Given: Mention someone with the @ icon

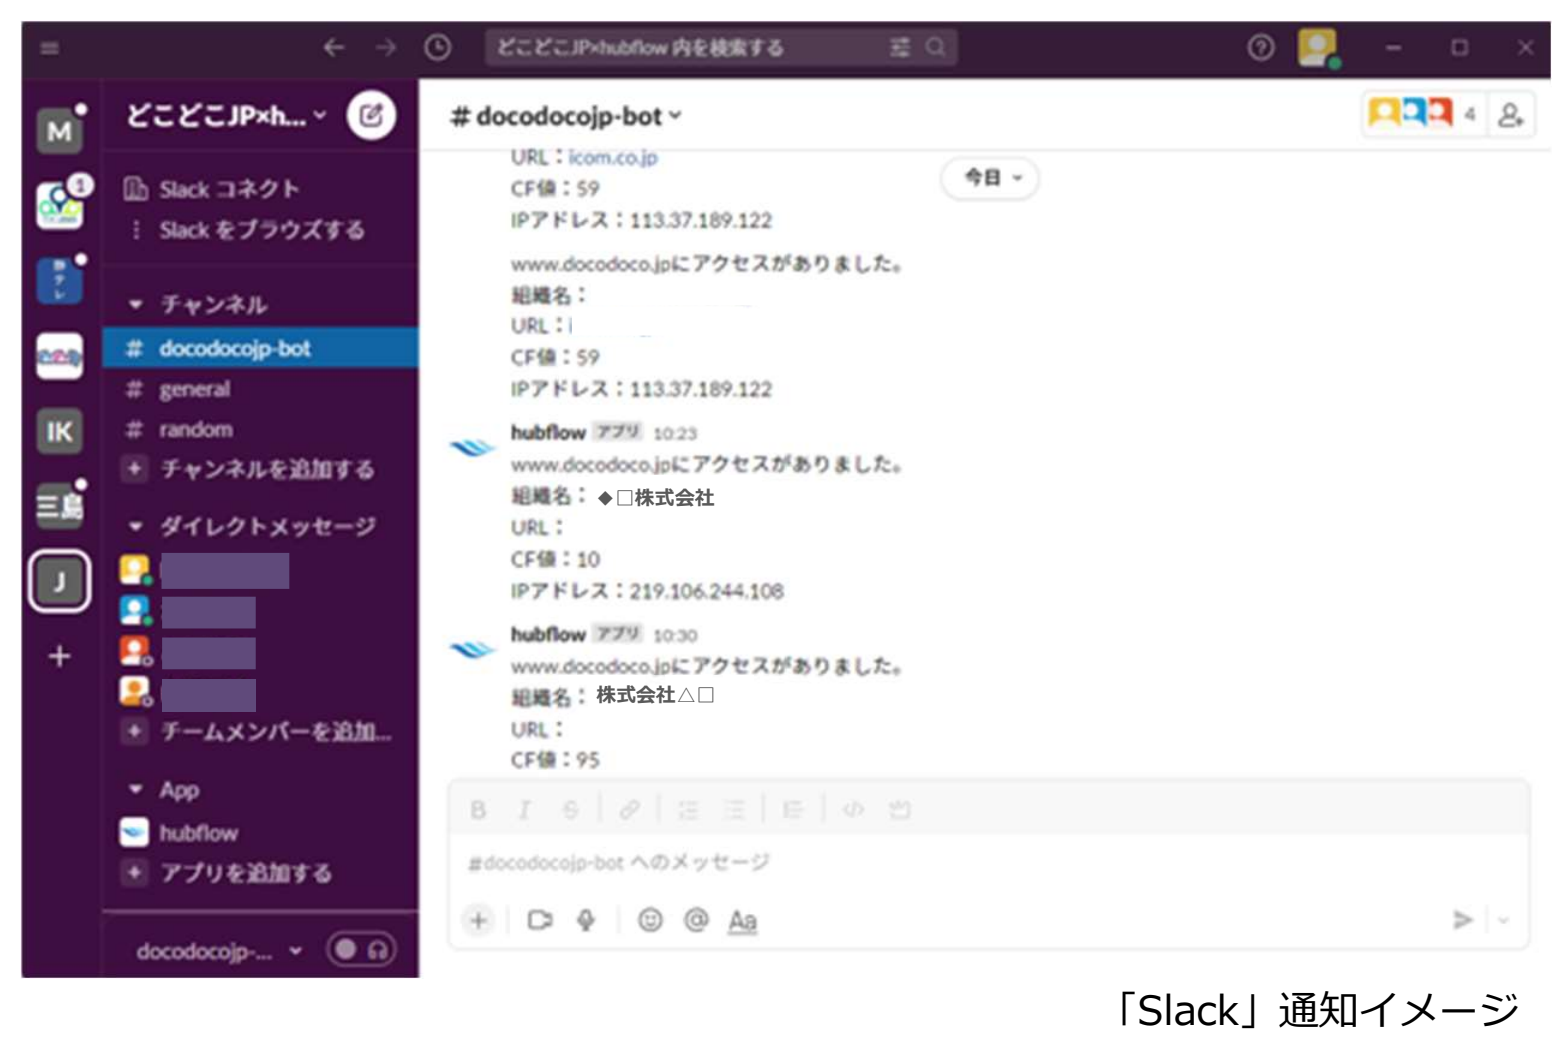Looking at the screenshot, I should [x=696, y=920].
